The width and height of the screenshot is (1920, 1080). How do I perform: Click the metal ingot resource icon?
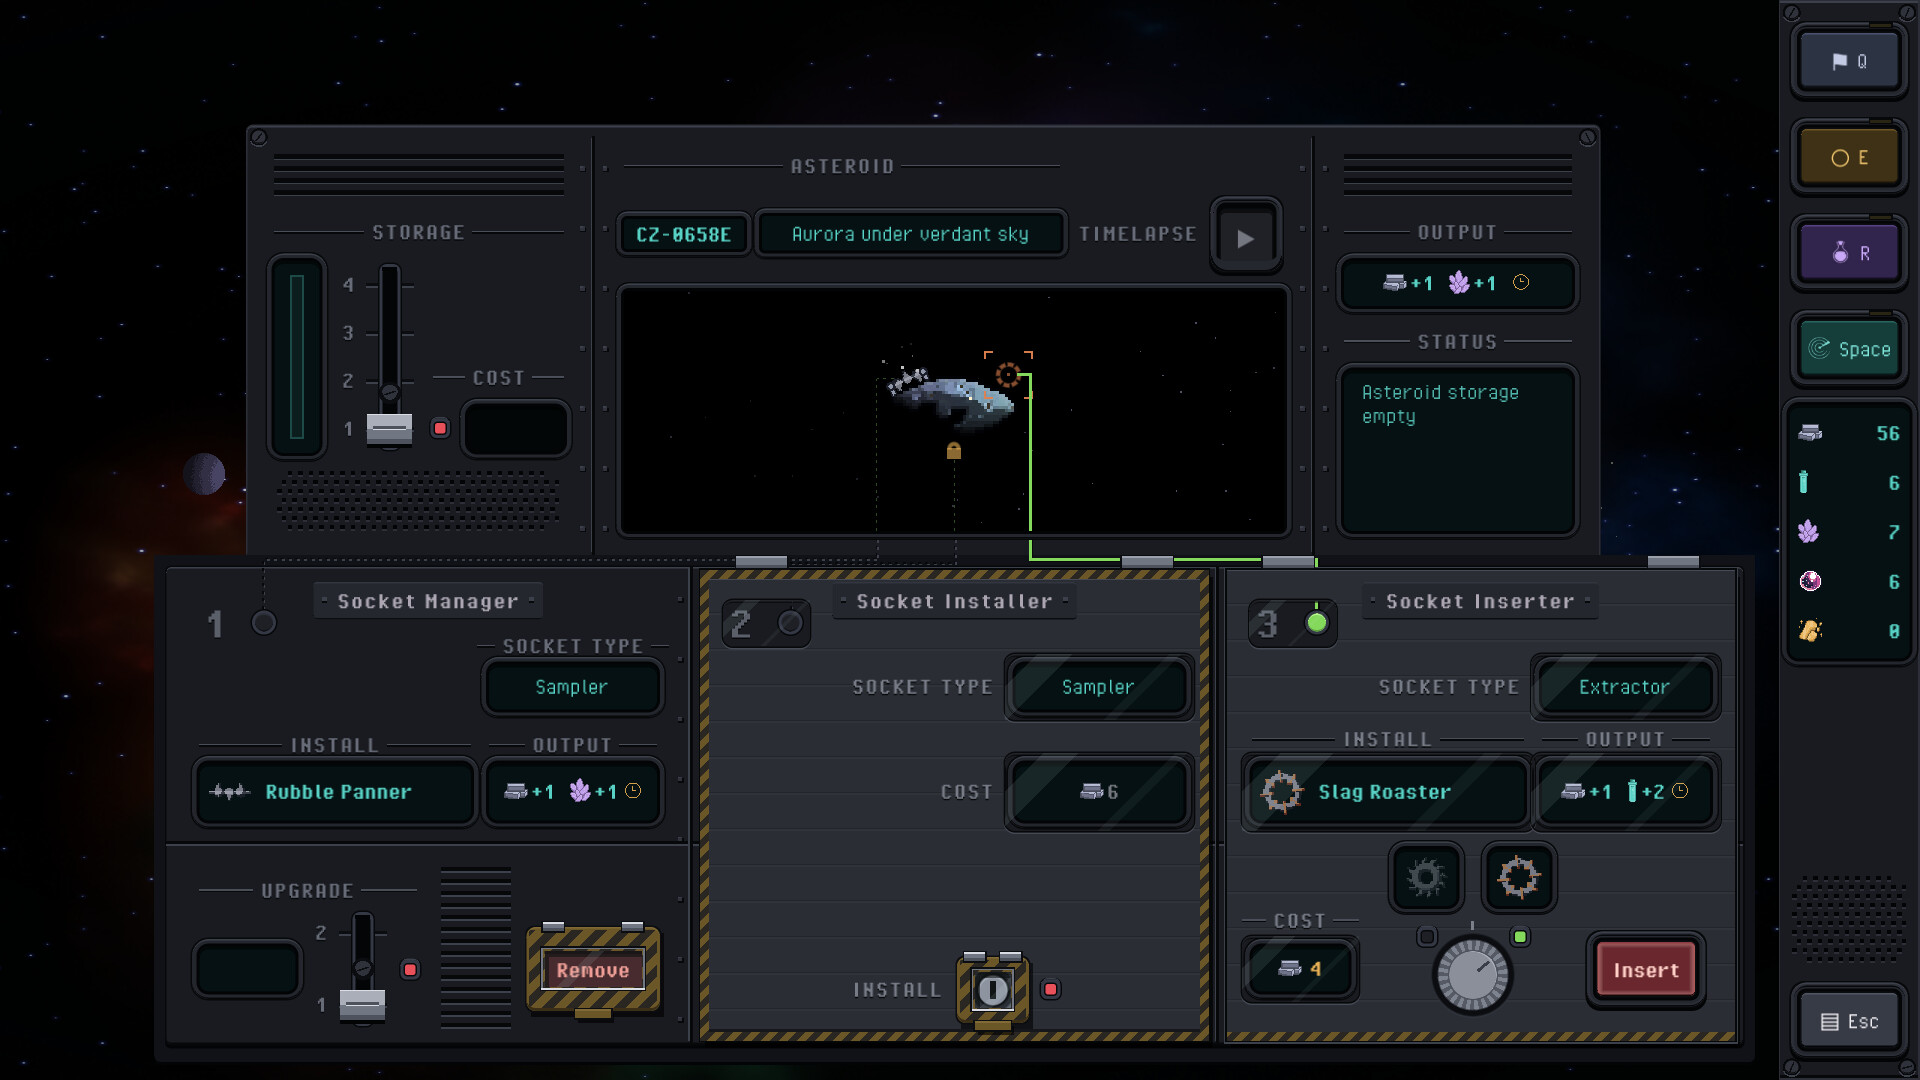[1810, 433]
